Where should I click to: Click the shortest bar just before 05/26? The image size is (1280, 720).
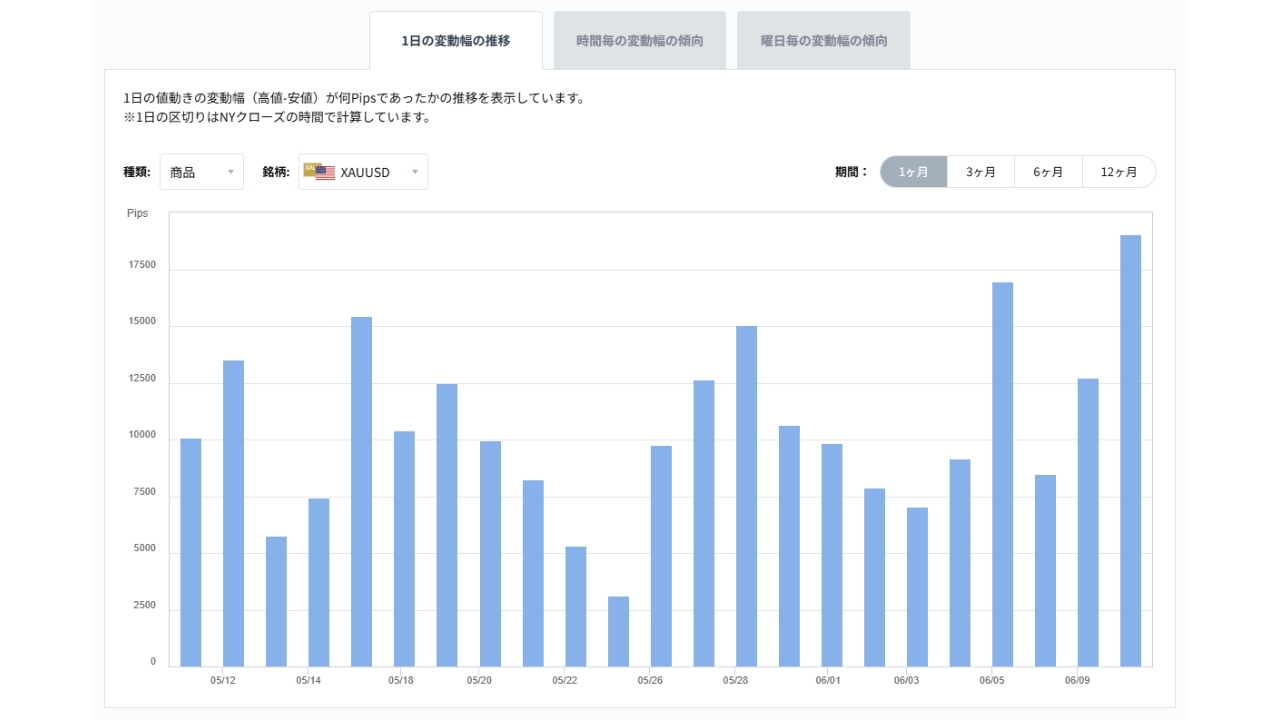point(618,631)
